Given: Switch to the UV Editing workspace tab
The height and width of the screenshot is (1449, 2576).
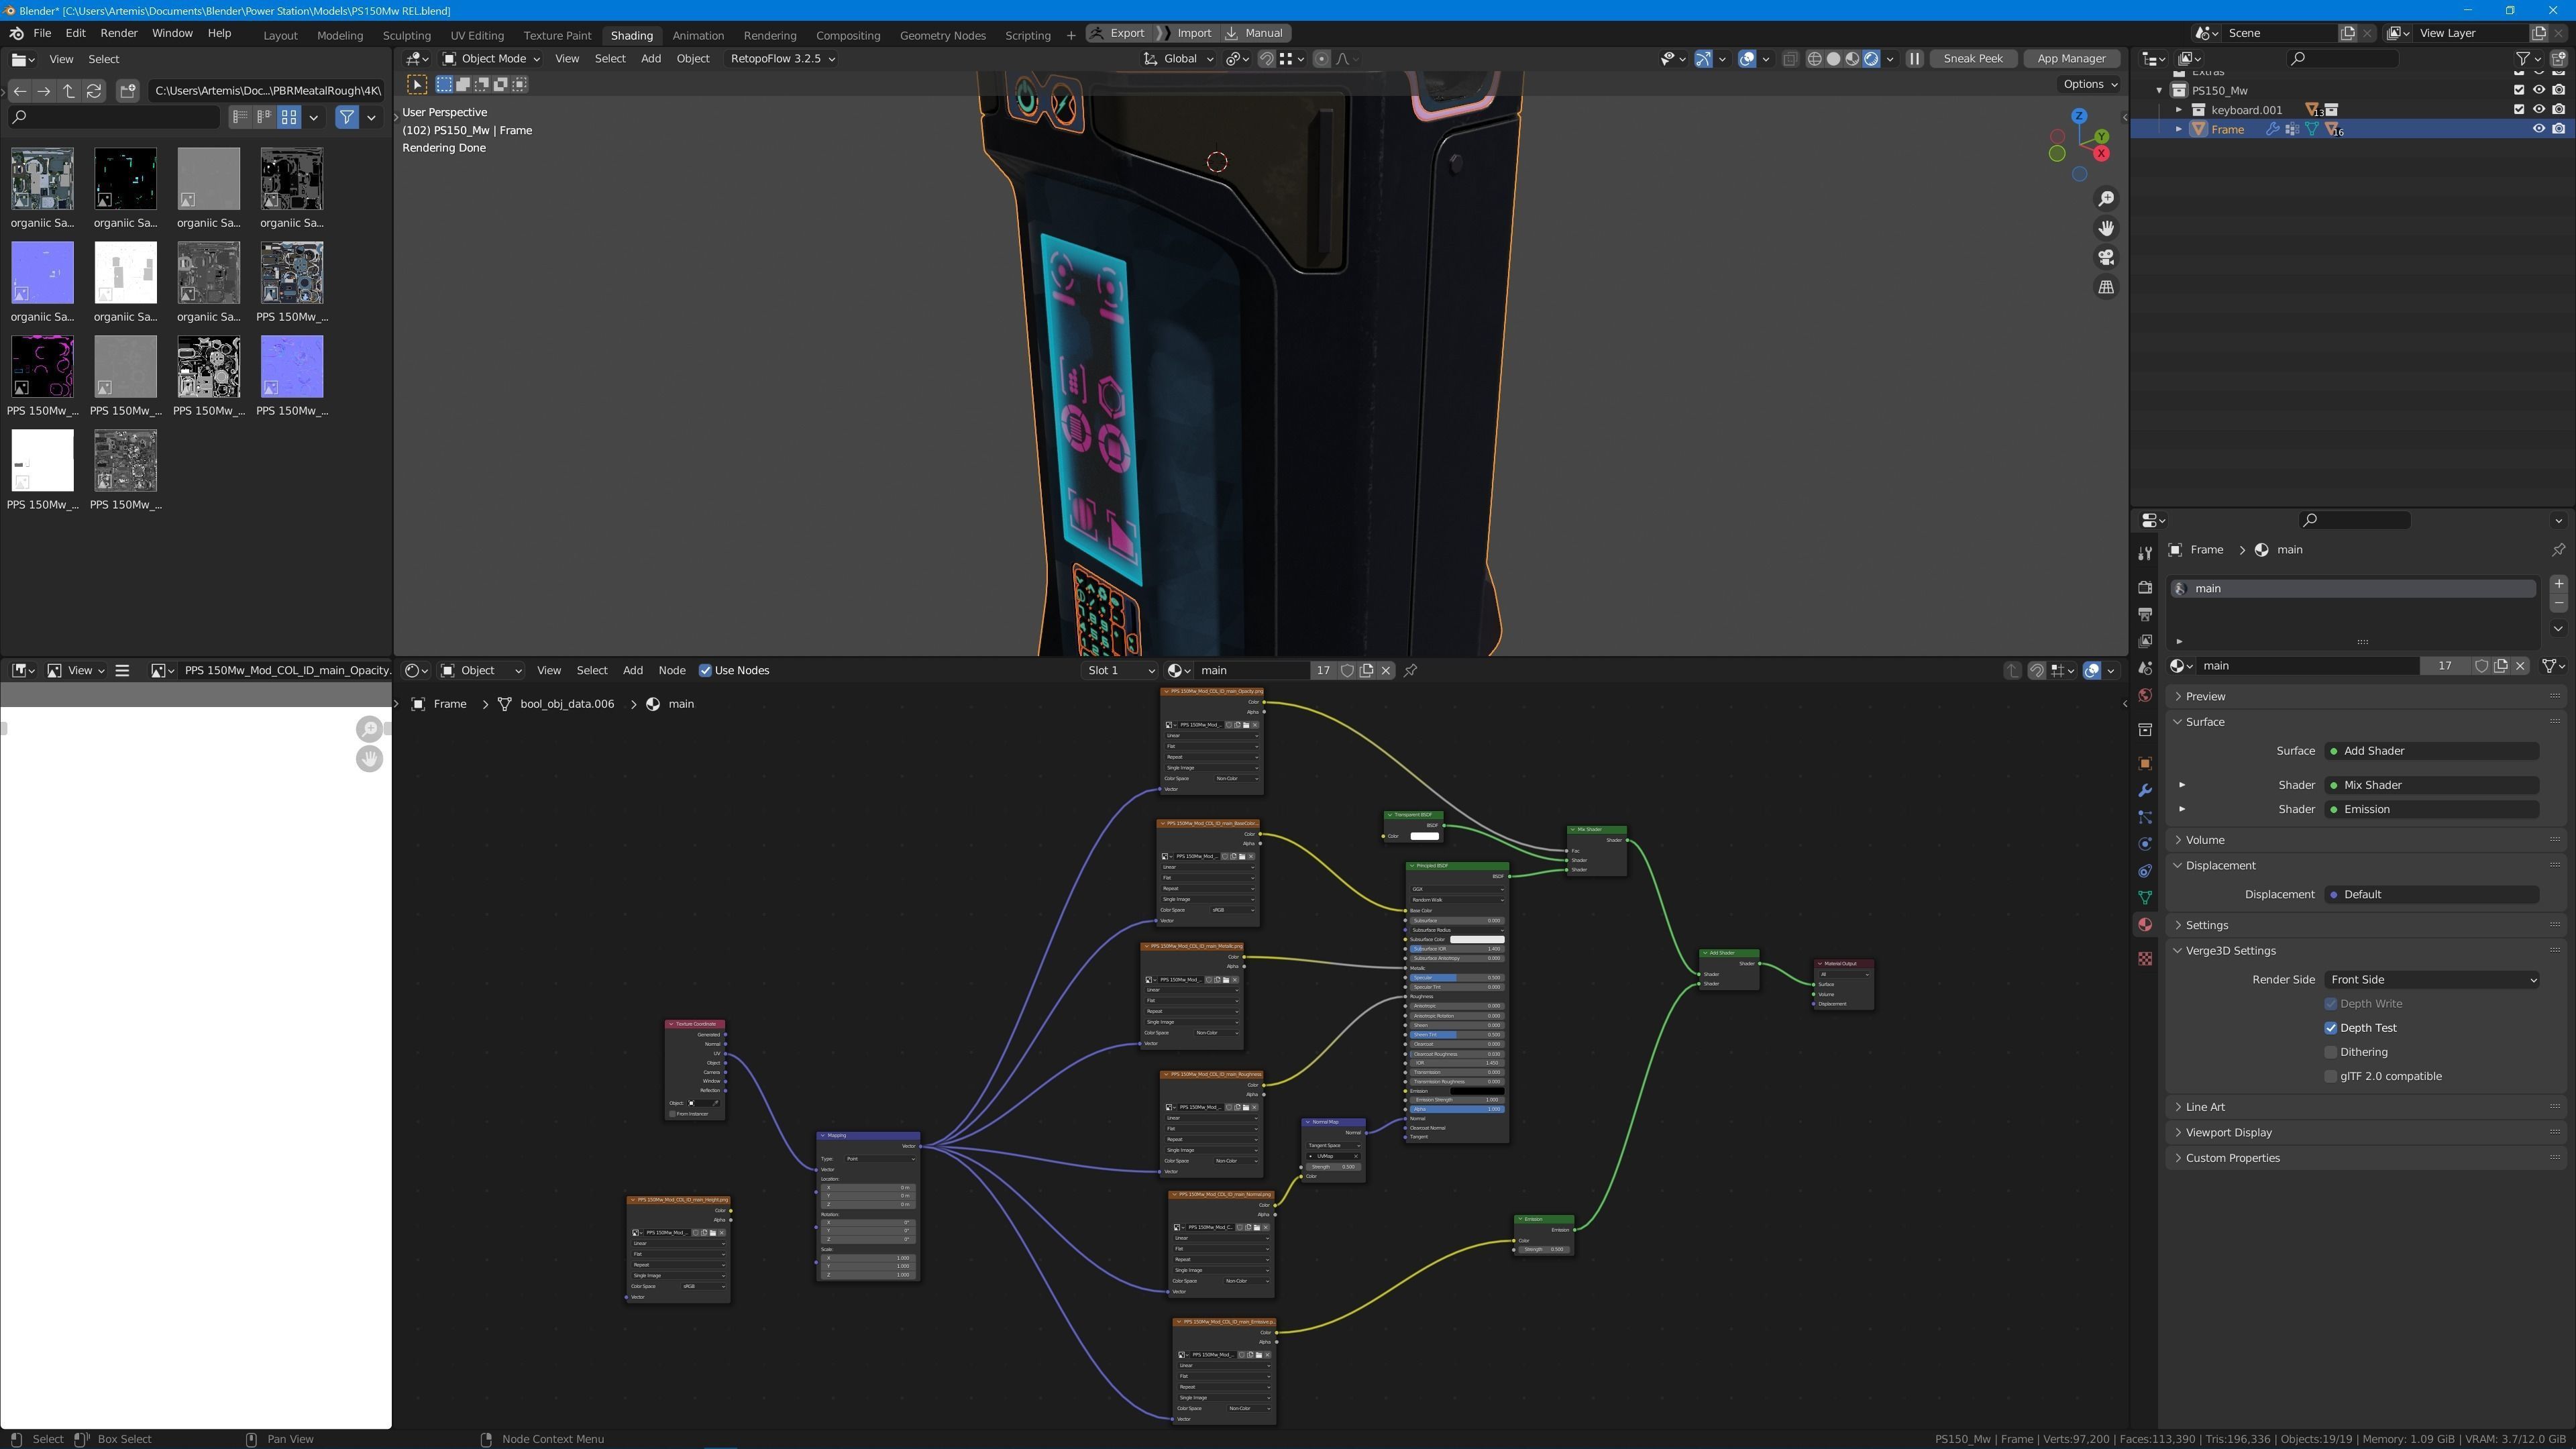Looking at the screenshot, I should click(x=477, y=35).
